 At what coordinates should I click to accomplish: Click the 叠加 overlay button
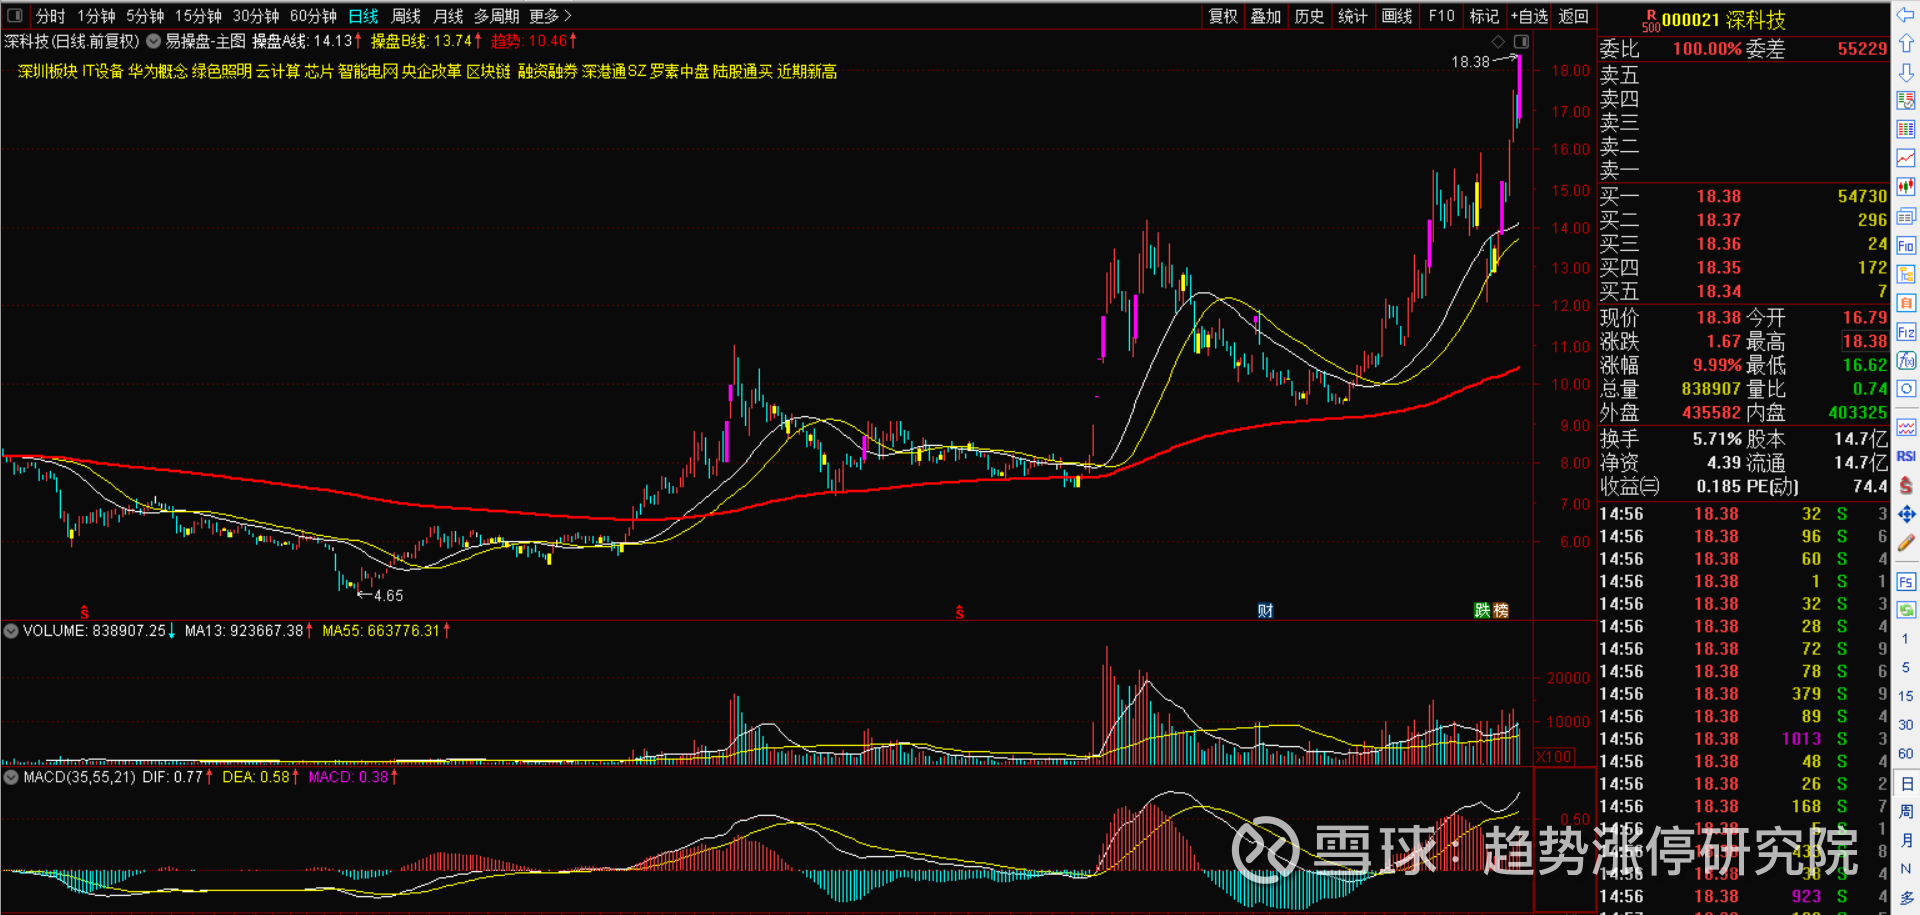(x=1266, y=16)
